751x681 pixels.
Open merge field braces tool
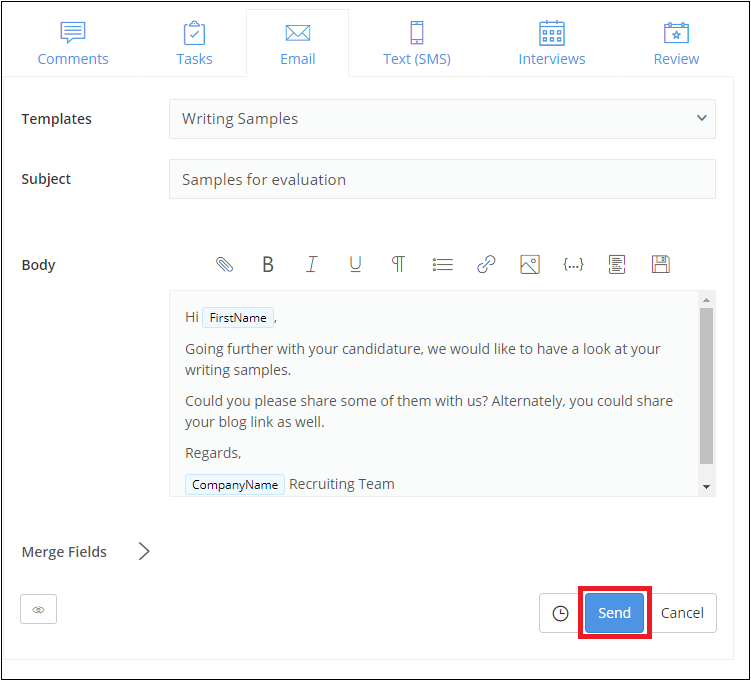[x=573, y=265]
